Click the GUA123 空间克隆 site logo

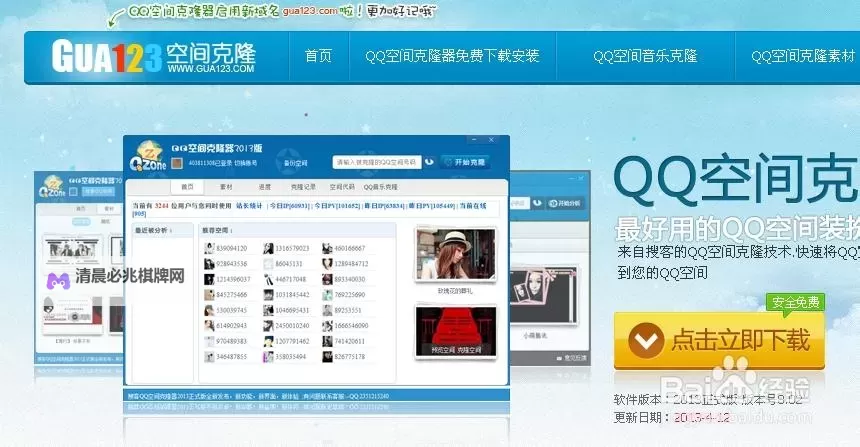tap(154, 56)
